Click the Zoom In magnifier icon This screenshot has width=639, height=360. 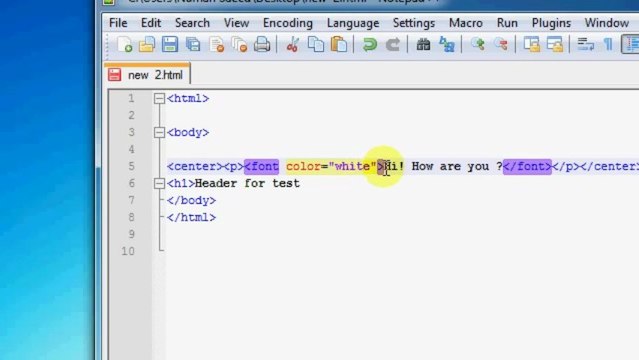[x=478, y=44]
